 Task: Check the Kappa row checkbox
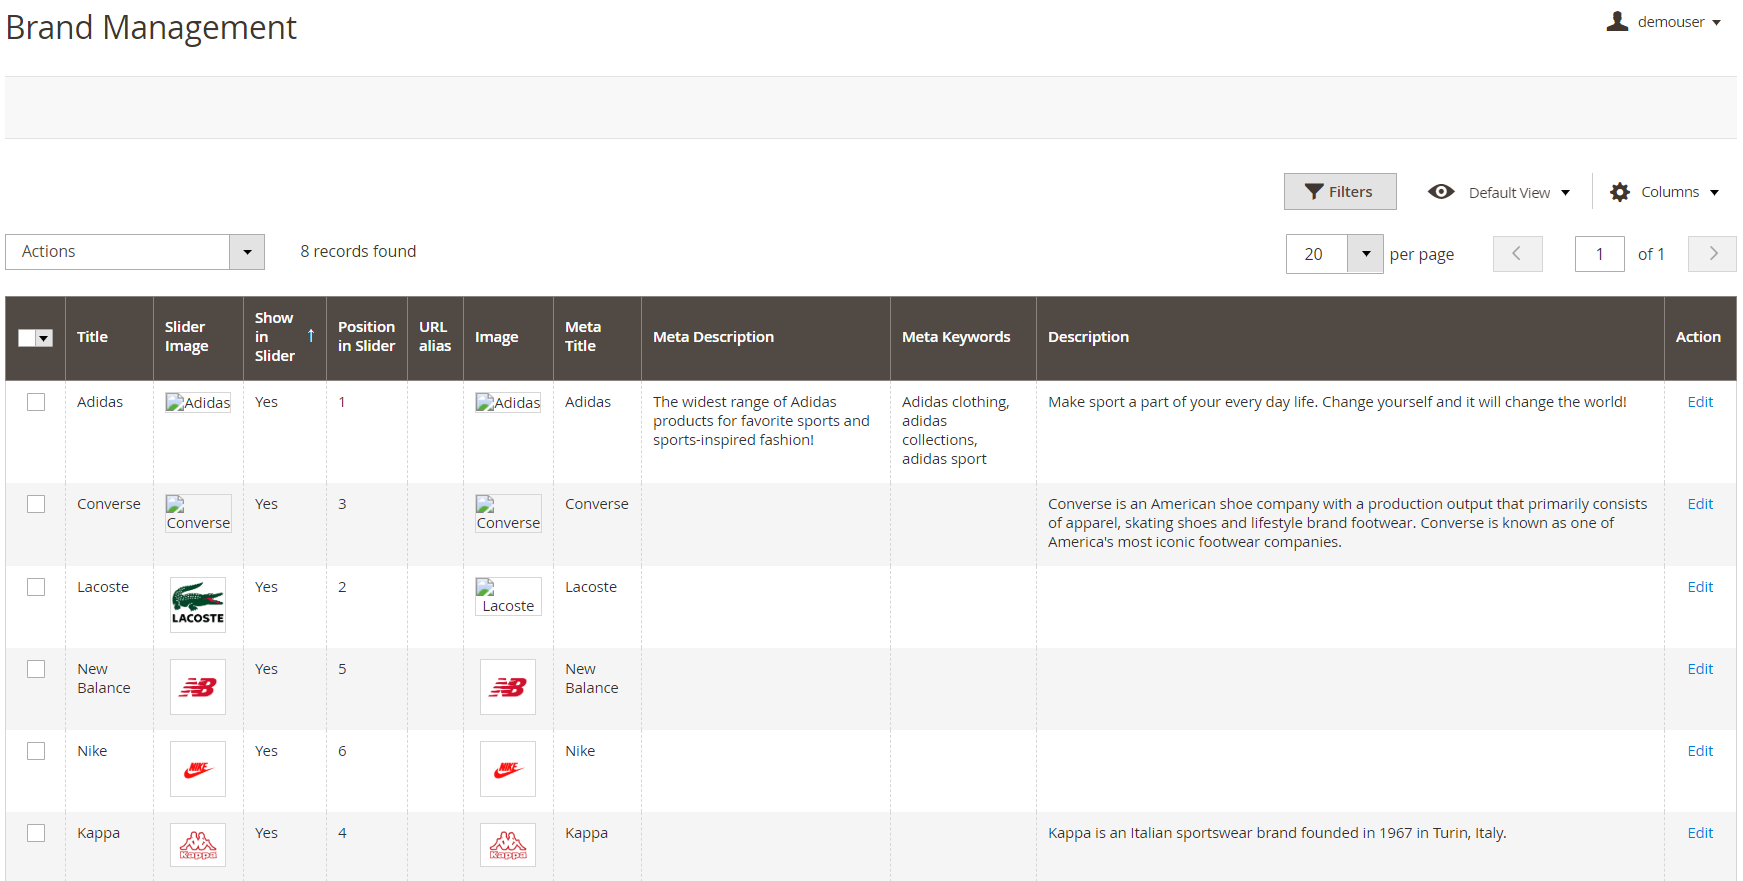click(x=36, y=833)
